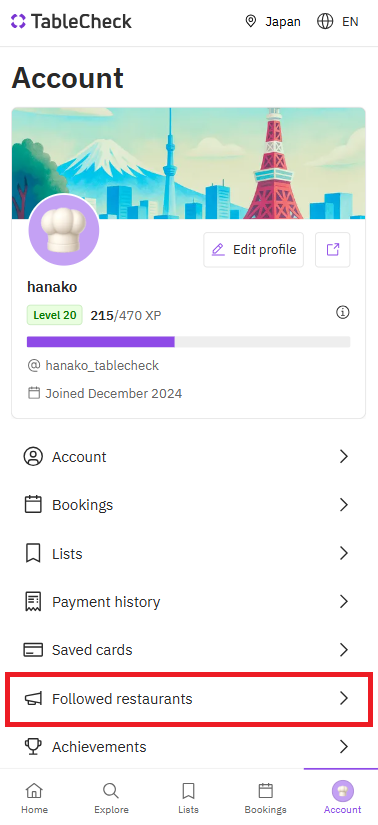Image resolution: width=378 pixels, height=825 pixels.
Task: Open the EN language selector
Action: pos(338,22)
